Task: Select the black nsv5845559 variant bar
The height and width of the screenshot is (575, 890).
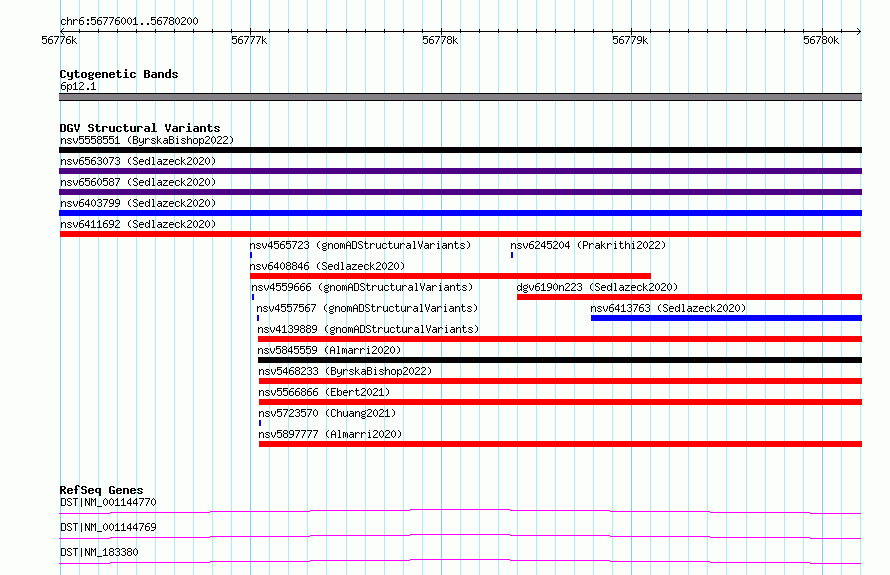Action: 560,360
